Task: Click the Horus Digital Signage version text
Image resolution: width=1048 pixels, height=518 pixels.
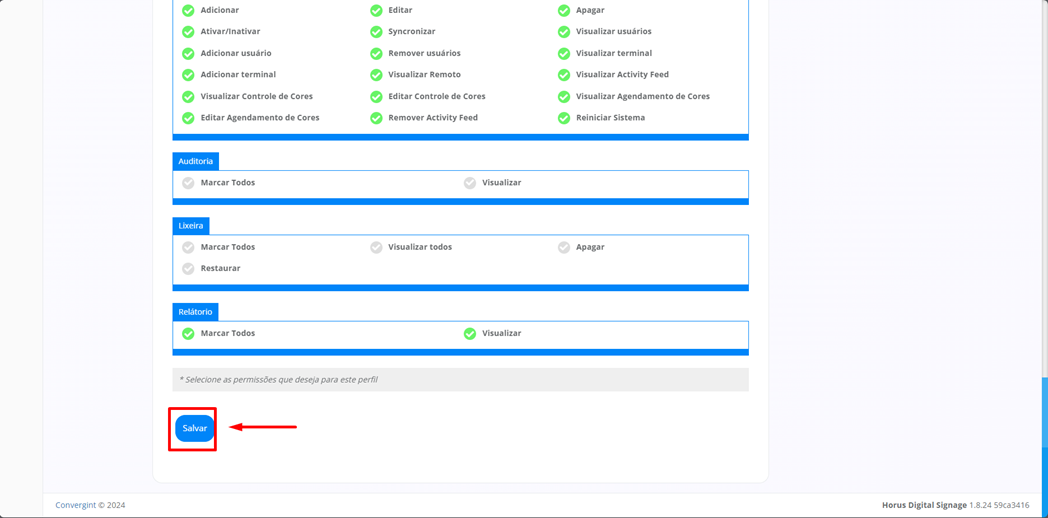Action: tap(956, 505)
